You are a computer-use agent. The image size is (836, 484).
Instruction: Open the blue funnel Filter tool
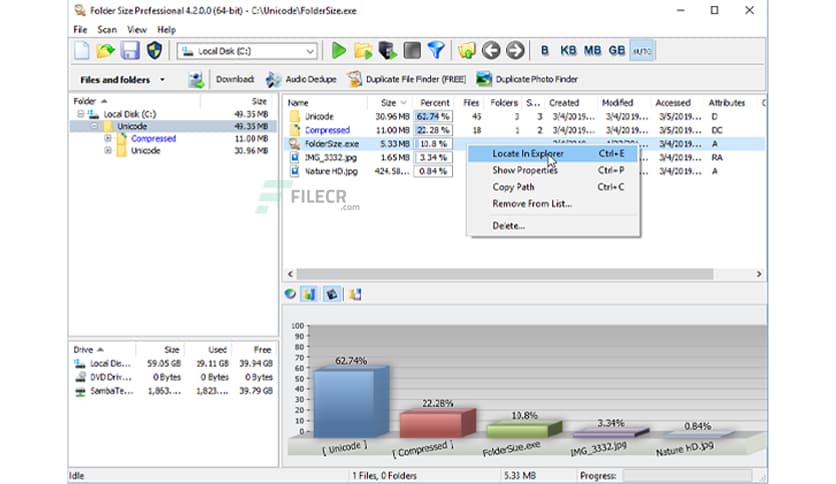436,51
